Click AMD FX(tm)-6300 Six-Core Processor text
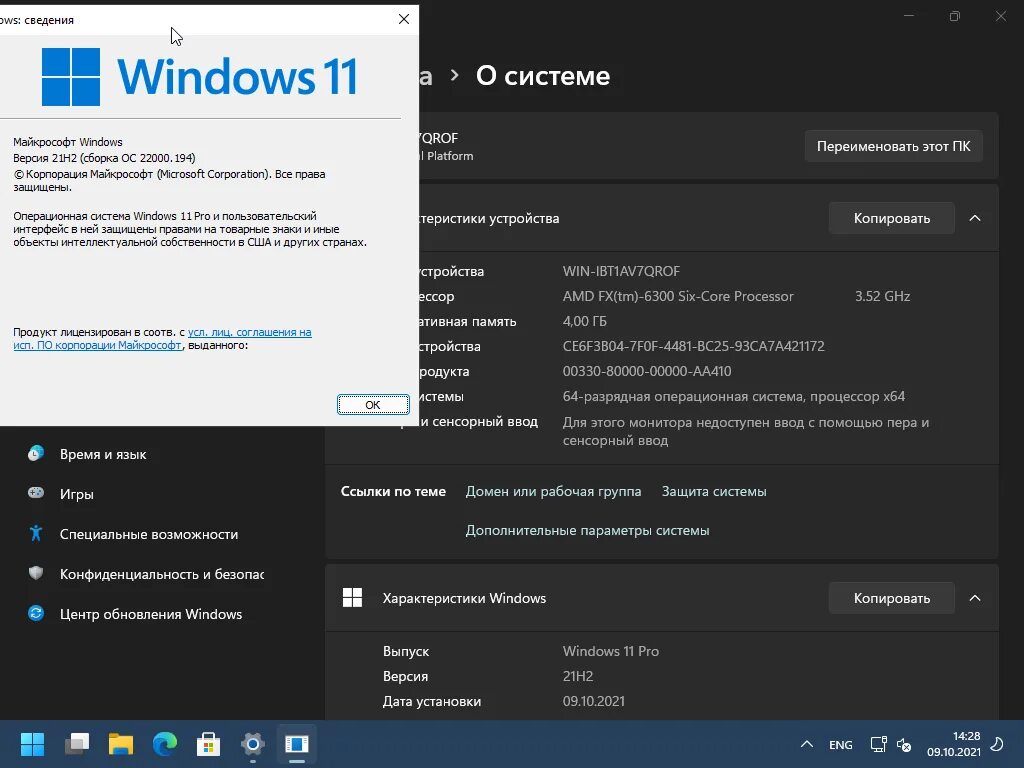The width and height of the screenshot is (1024, 768). 678,296
